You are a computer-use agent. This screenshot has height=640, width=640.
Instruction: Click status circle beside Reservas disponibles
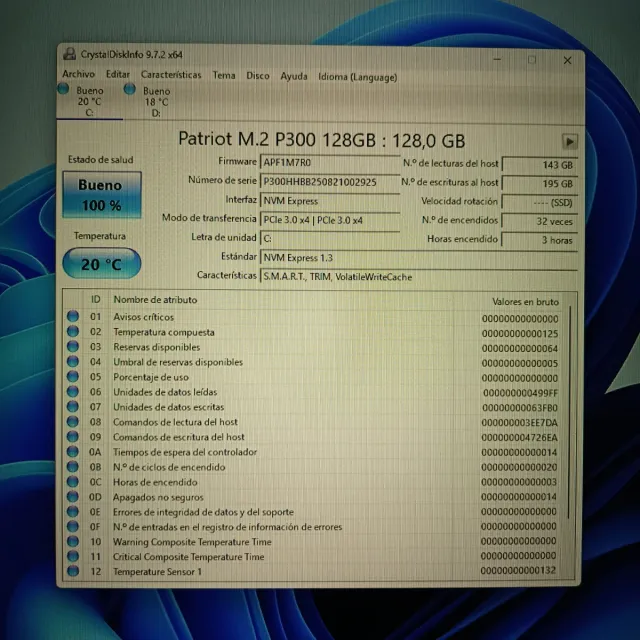[73, 347]
